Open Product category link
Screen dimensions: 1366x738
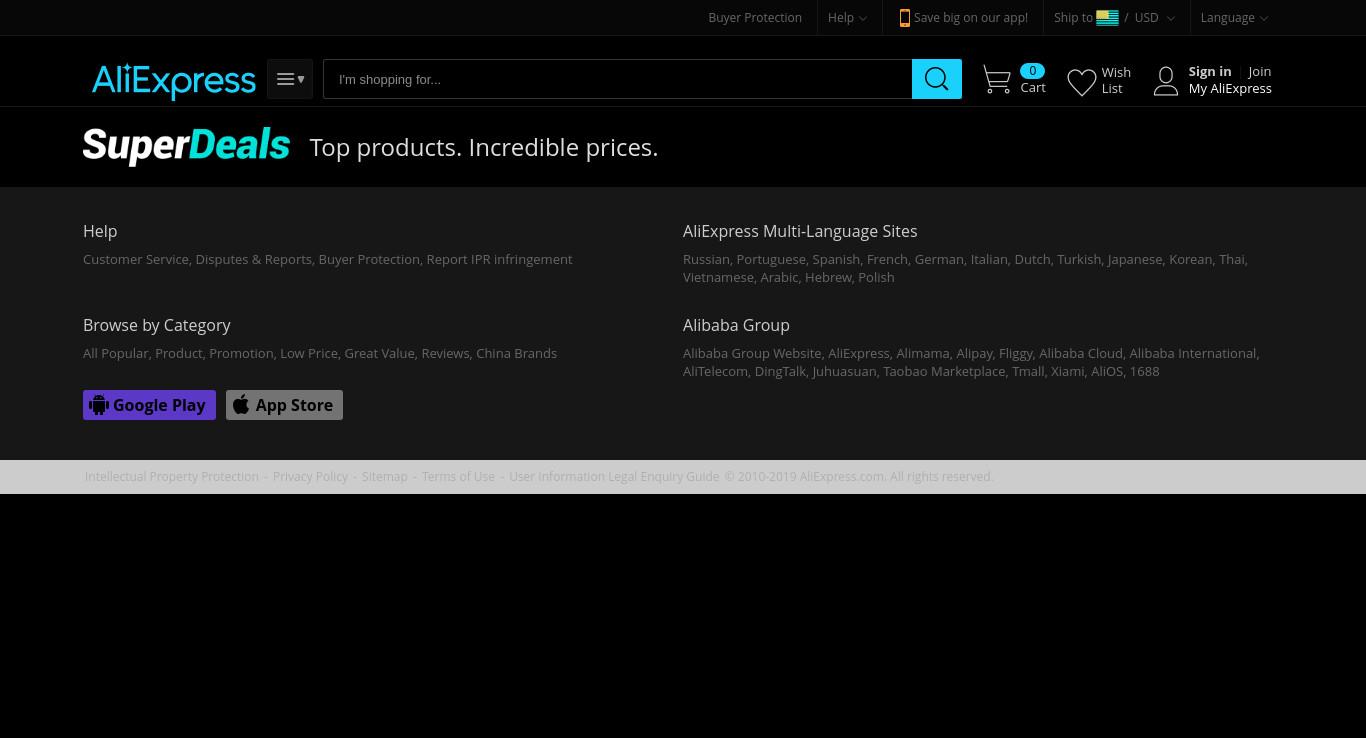click(179, 353)
